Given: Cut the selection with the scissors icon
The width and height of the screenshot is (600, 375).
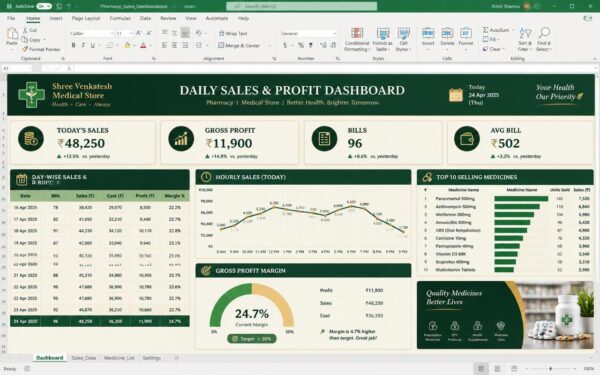Looking at the screenshot, I should 25,30.
